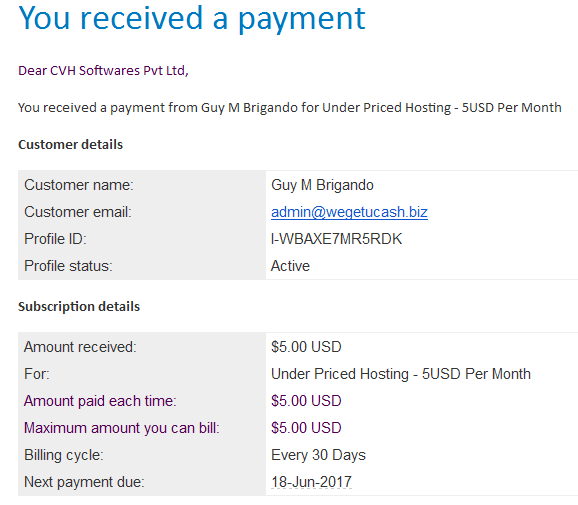Click the 'Next payment due:' label

pyautogui.click(x=84, y=482)
